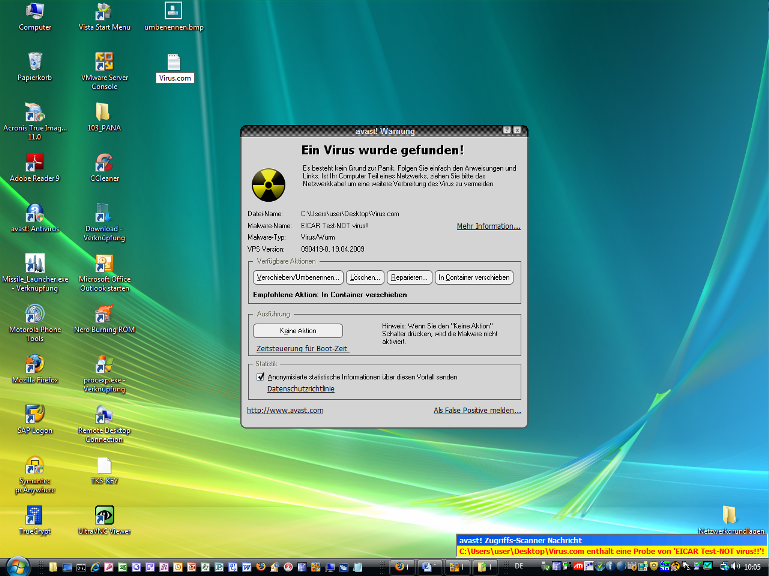This screenshot has height=576, width=769.
Task: Choose the In Container verschieben button
Action: [x=474, y=278]
